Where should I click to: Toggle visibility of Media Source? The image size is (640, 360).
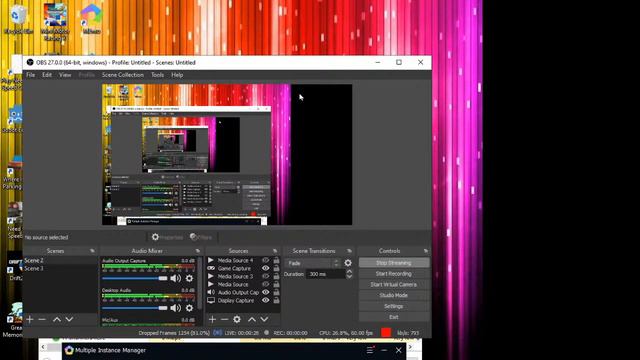click(x=265, y=284)
